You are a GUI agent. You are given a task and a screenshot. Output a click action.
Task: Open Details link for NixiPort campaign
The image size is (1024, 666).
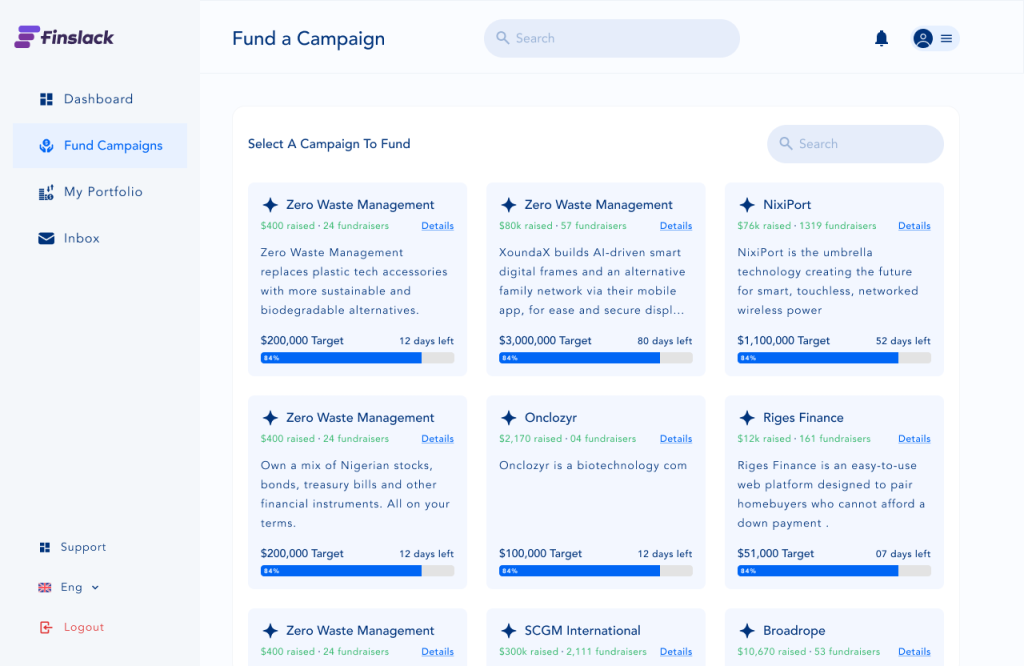[x=914, y=226]
